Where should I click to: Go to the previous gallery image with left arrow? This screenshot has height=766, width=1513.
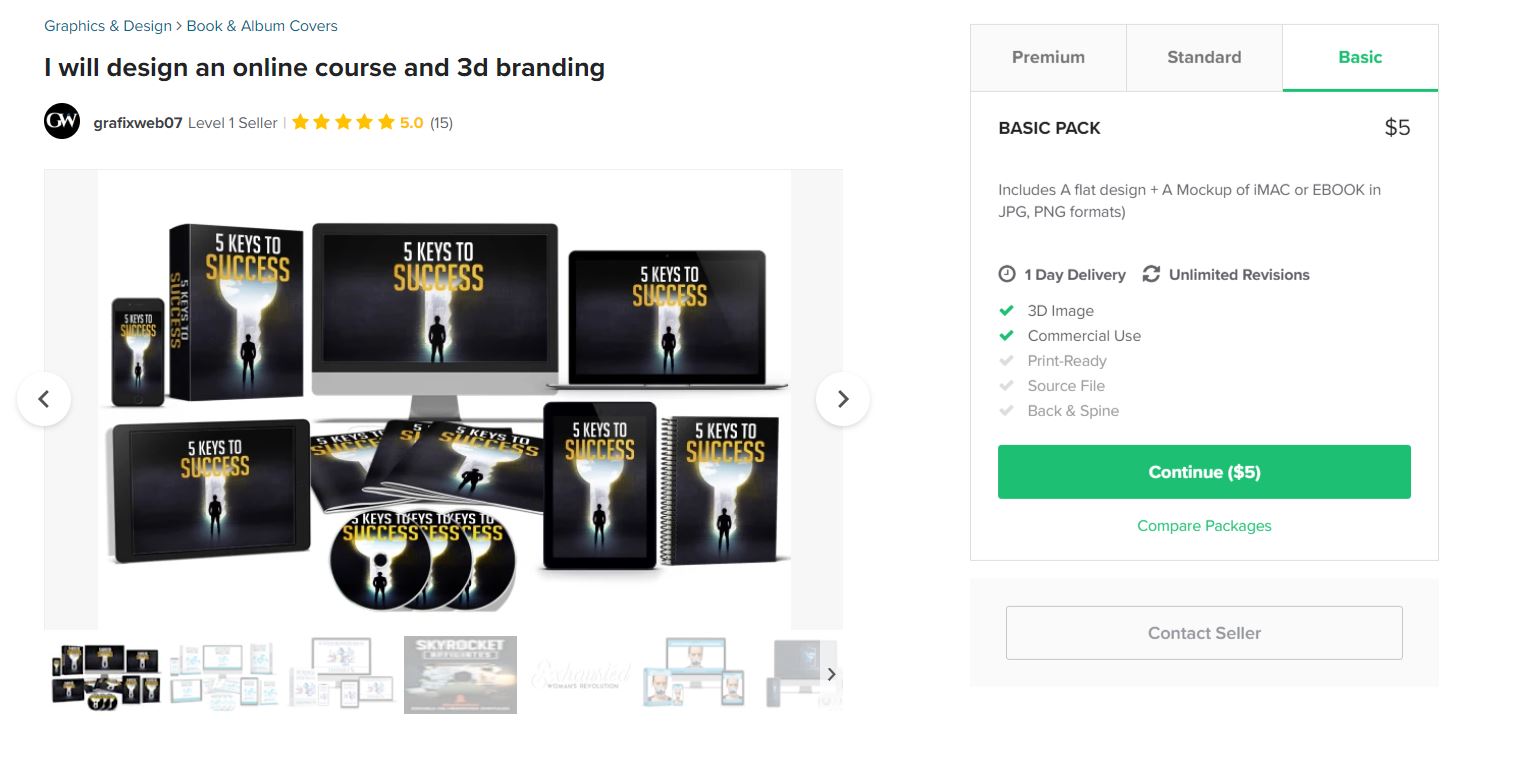pyautogui.click(x=44, y=399)
